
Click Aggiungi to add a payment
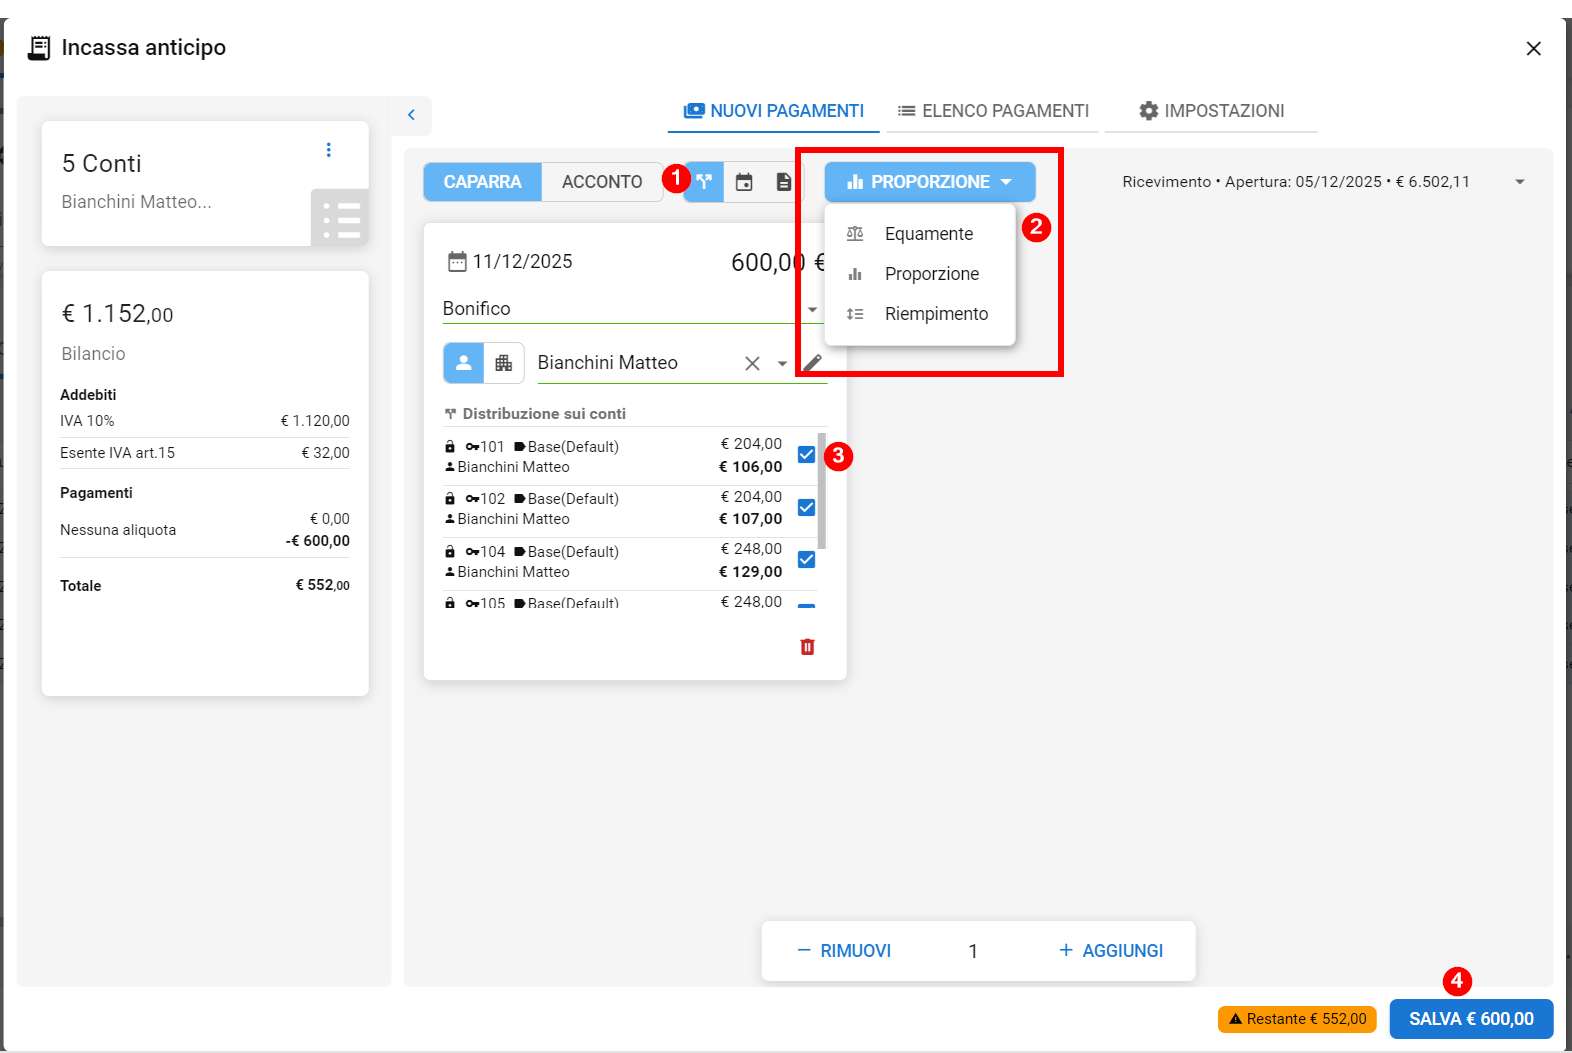(x=1110, y=951)
